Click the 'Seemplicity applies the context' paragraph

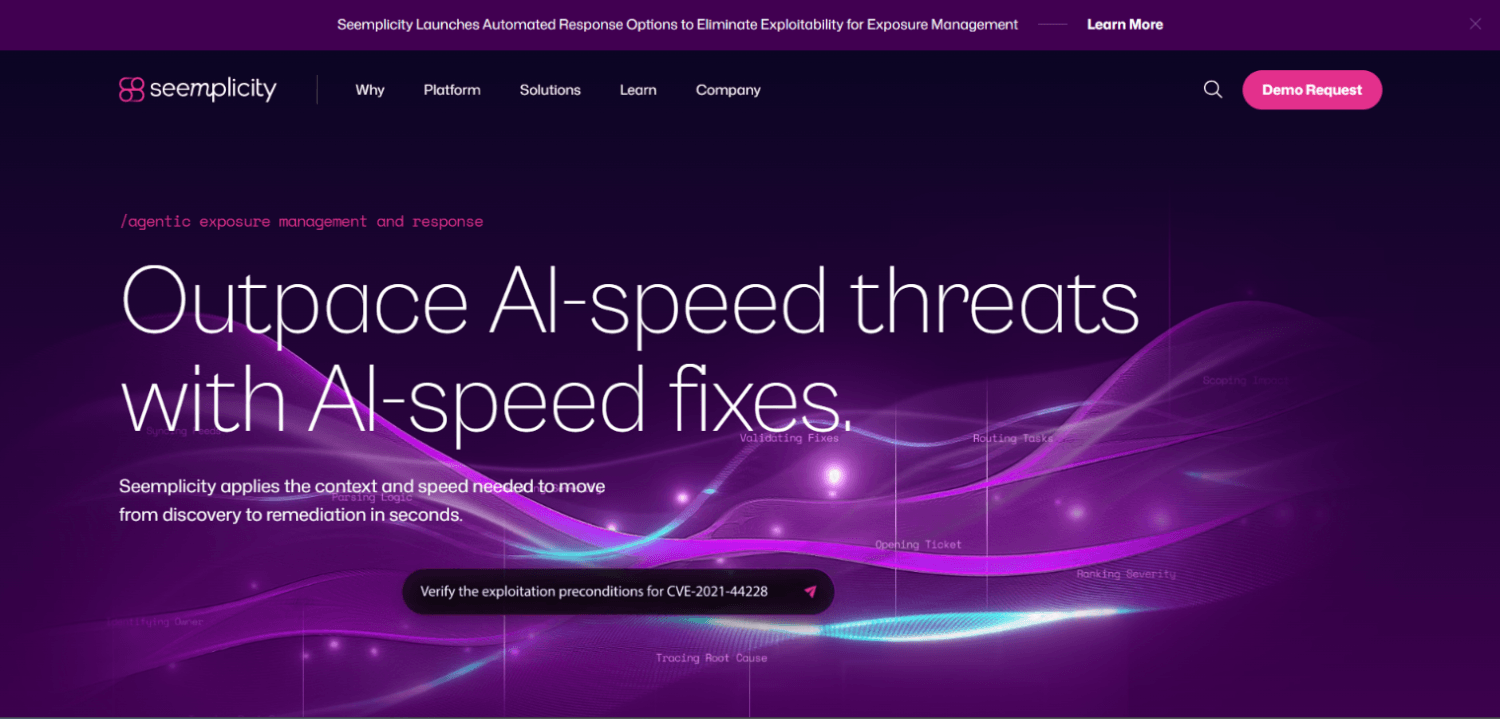click(x=362, y=500)
